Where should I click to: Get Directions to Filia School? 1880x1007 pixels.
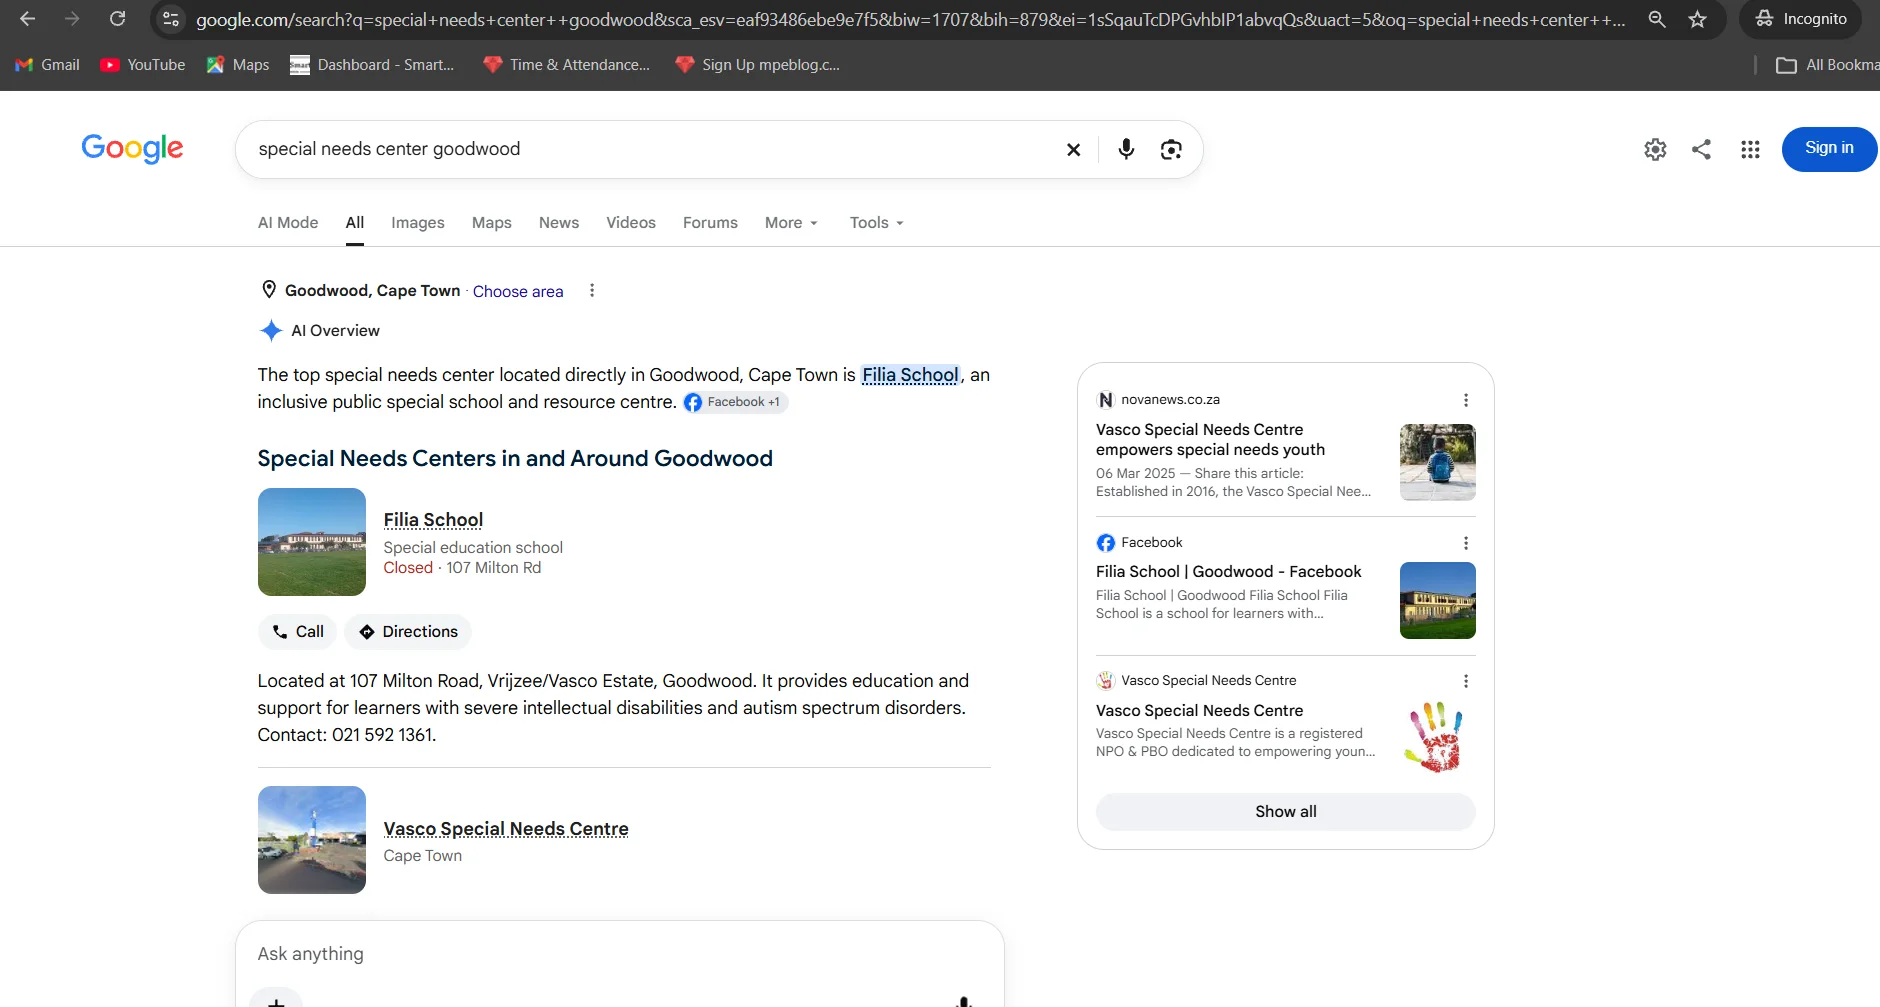tap(408, 632)
